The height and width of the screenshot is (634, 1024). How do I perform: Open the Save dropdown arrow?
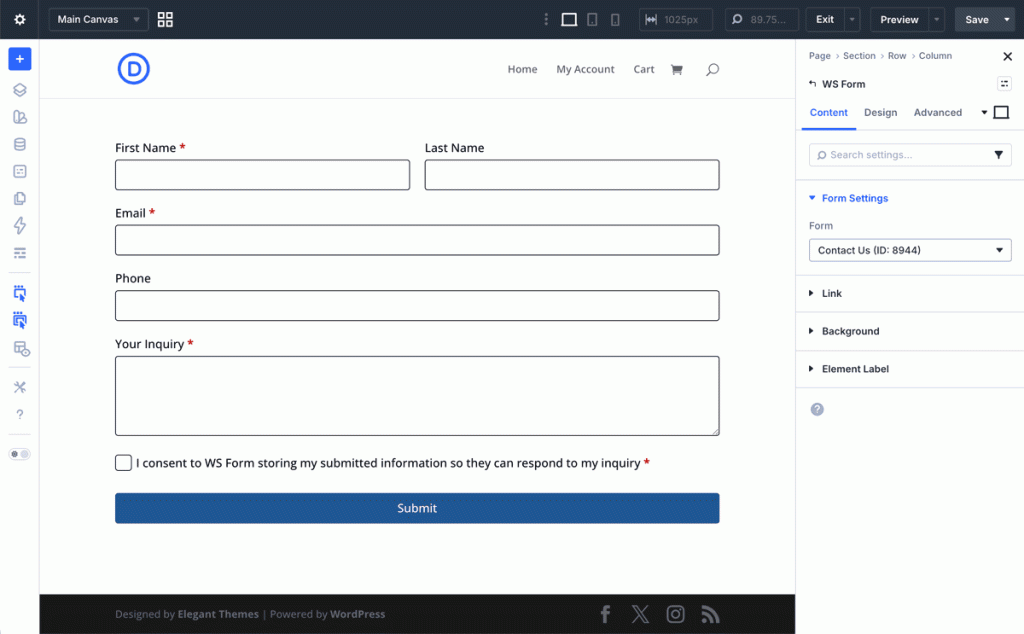[x=1007, y=20]
